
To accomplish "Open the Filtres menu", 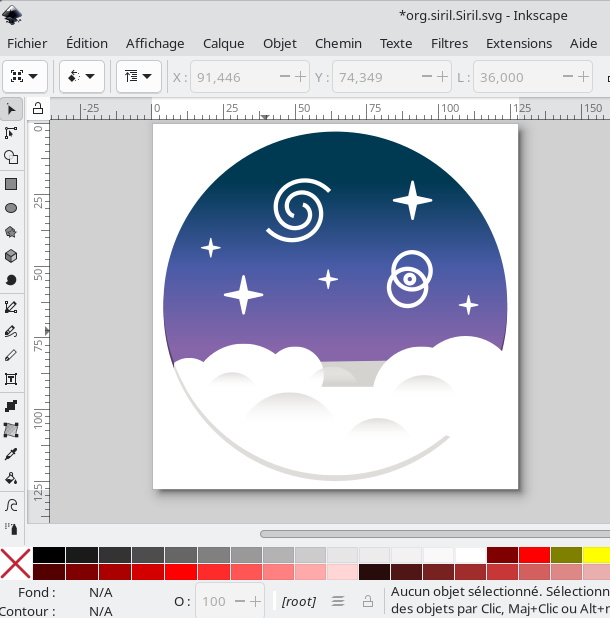I will [449, 43].
